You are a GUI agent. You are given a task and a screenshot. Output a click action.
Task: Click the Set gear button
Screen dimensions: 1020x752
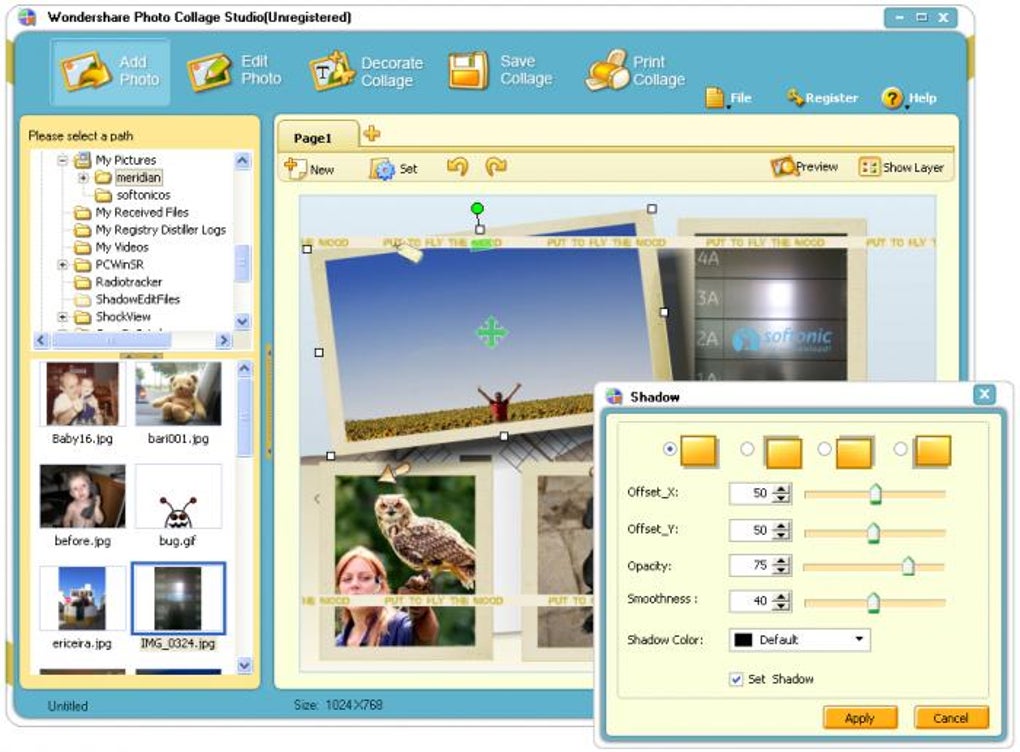pos(394,168)
